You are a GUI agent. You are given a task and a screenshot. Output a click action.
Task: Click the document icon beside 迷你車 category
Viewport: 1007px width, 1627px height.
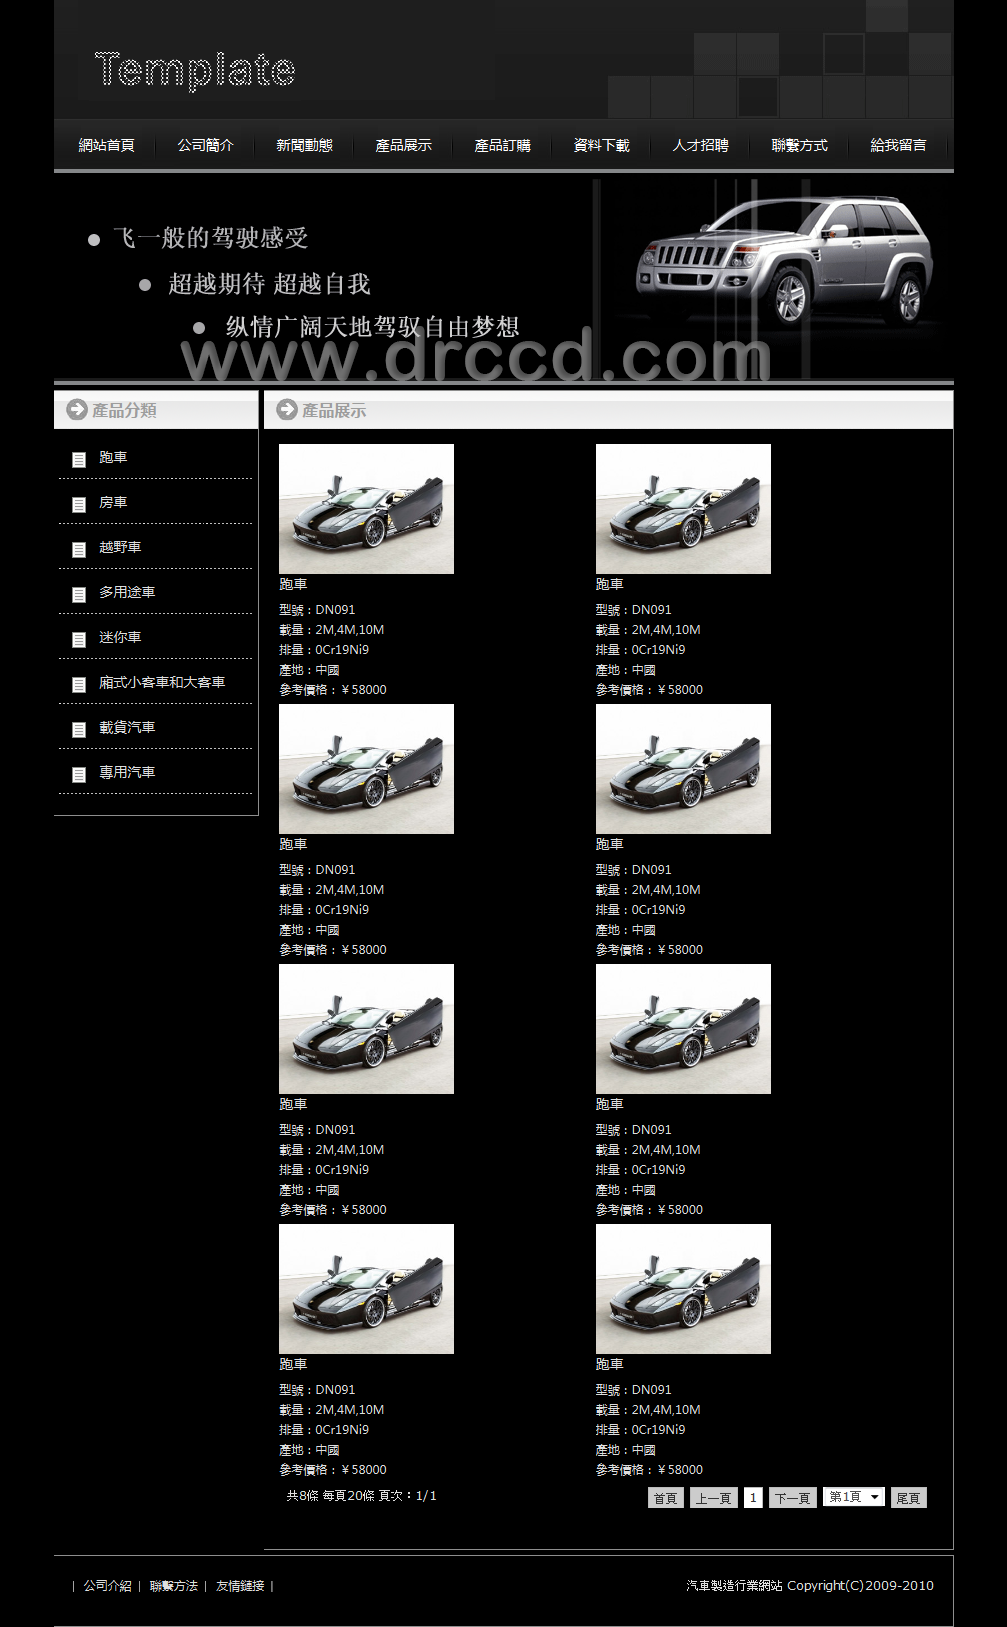[79, 639]
